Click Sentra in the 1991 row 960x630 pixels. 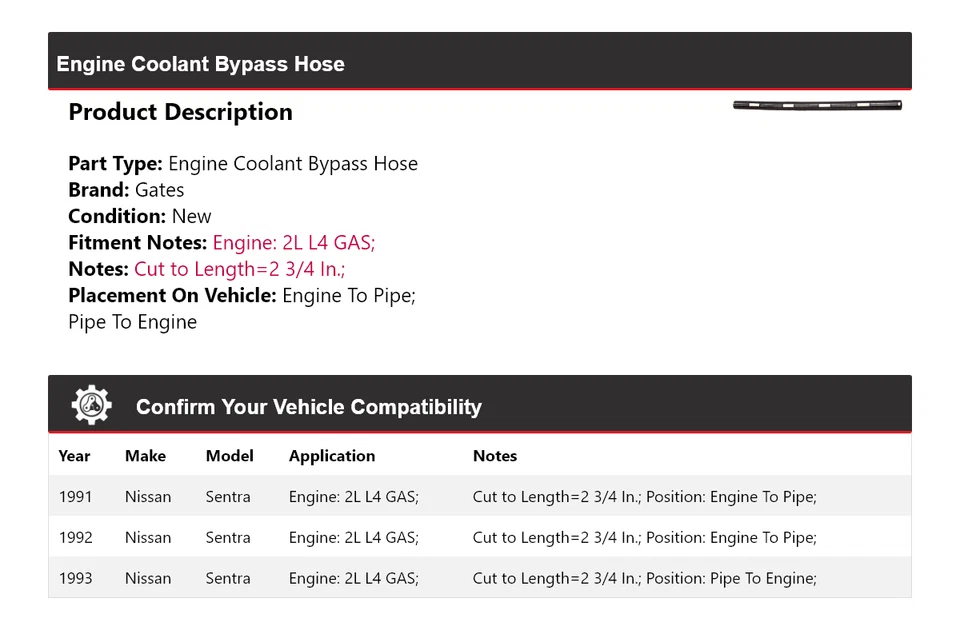point(228,497)
